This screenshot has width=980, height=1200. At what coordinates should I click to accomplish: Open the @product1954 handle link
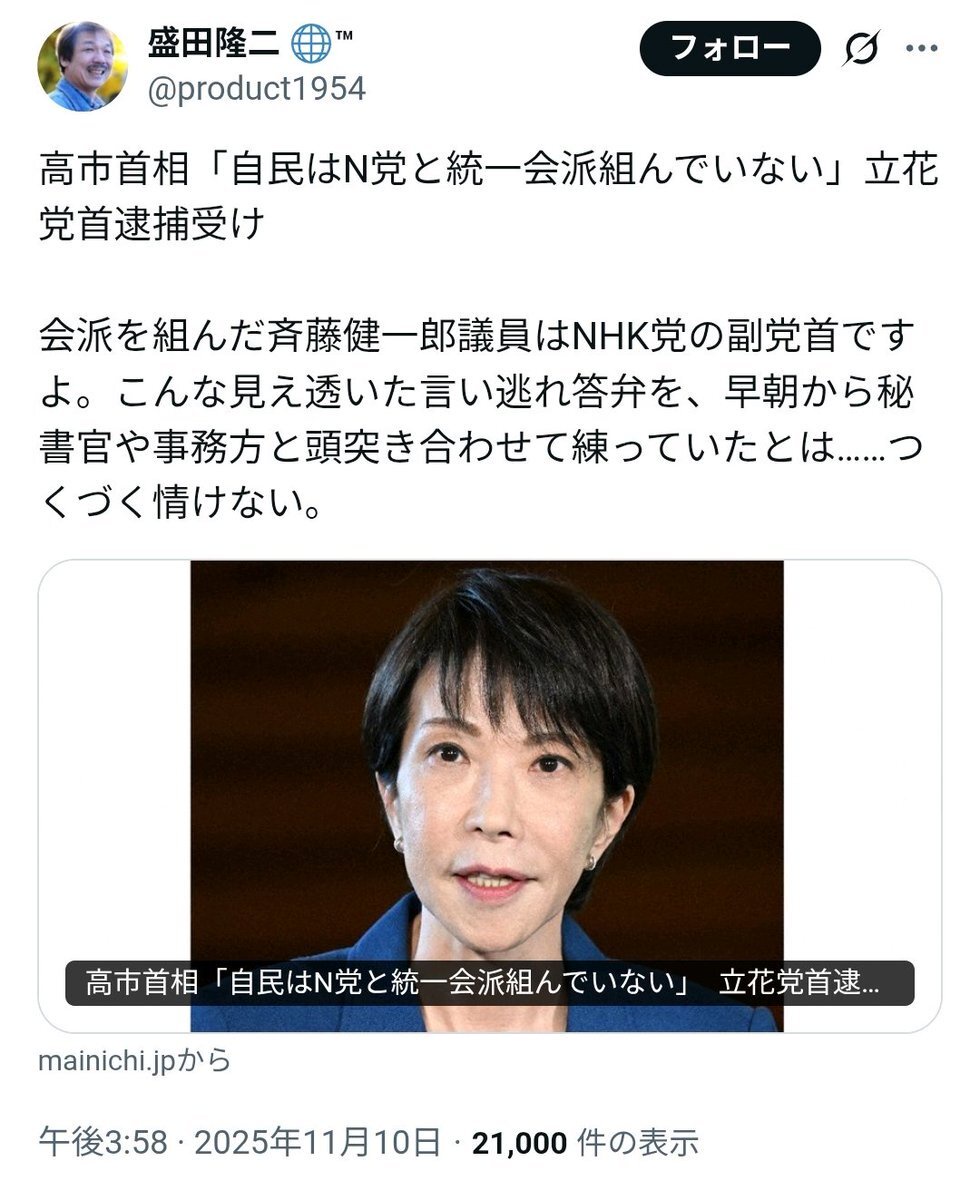tap(257, 90)
